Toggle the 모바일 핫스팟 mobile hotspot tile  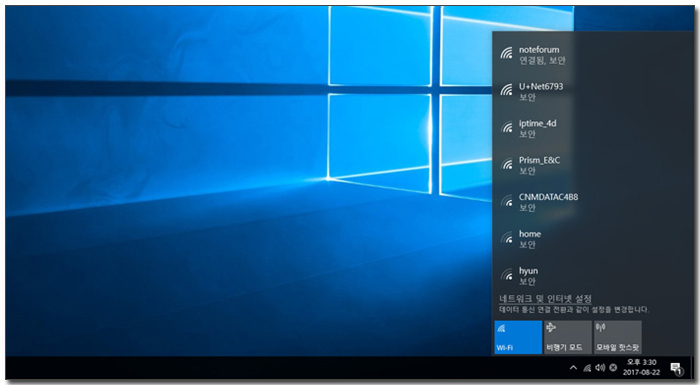617,337
